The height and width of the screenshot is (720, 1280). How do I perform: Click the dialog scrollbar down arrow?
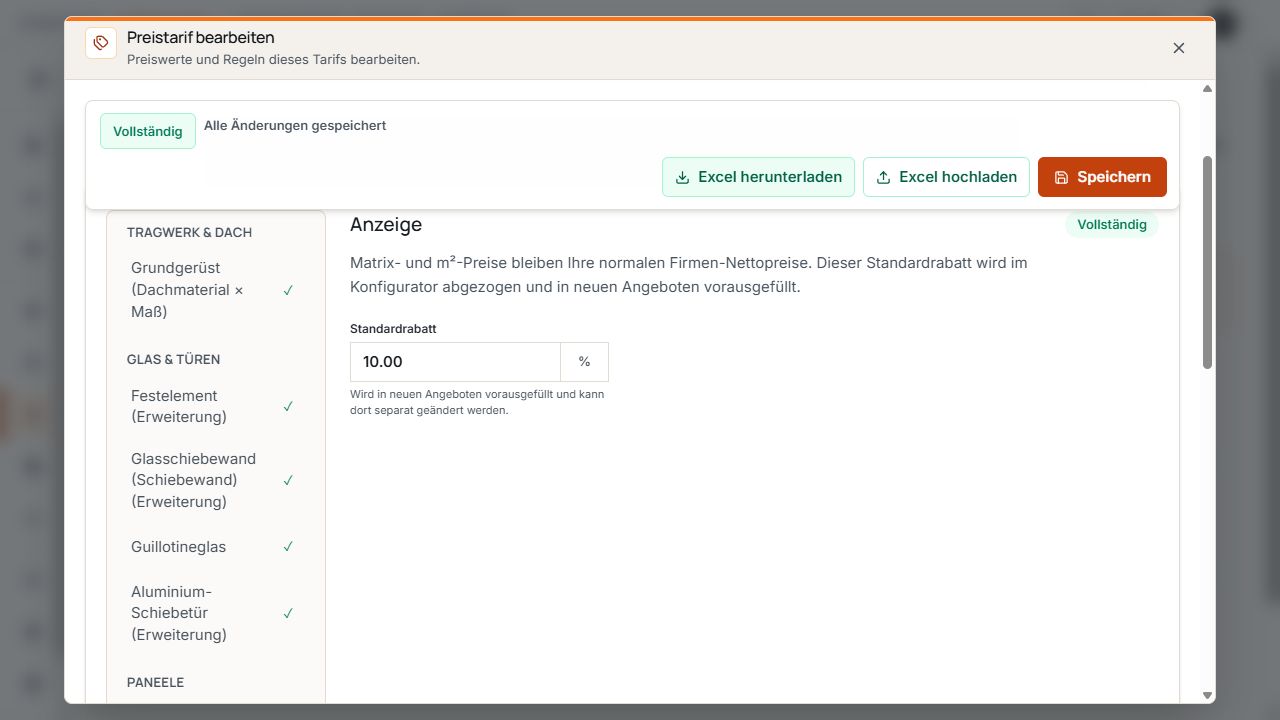point(1207,695)
